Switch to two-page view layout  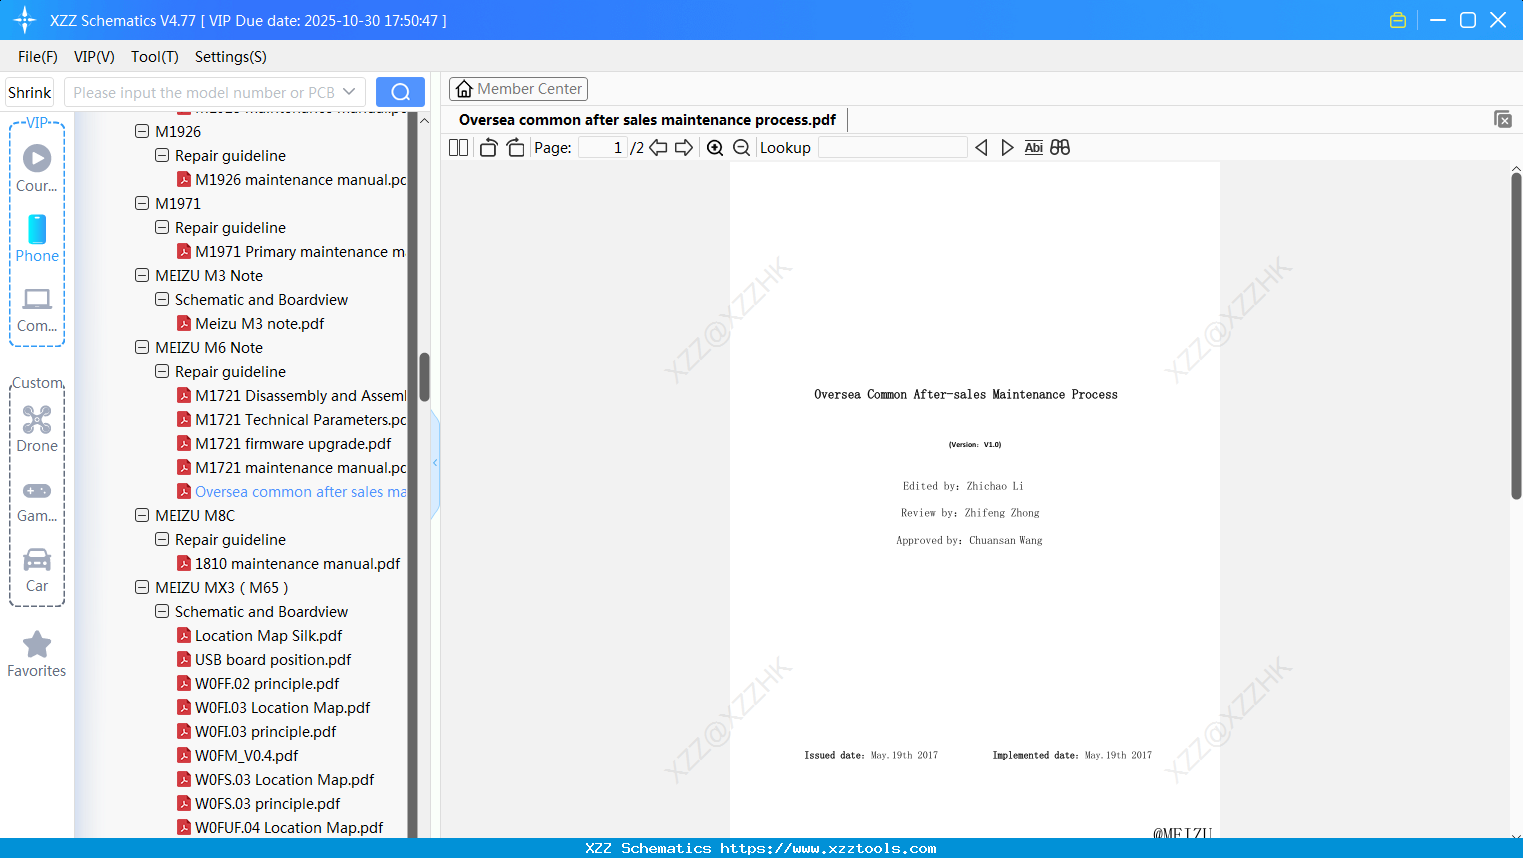point(458,148)
